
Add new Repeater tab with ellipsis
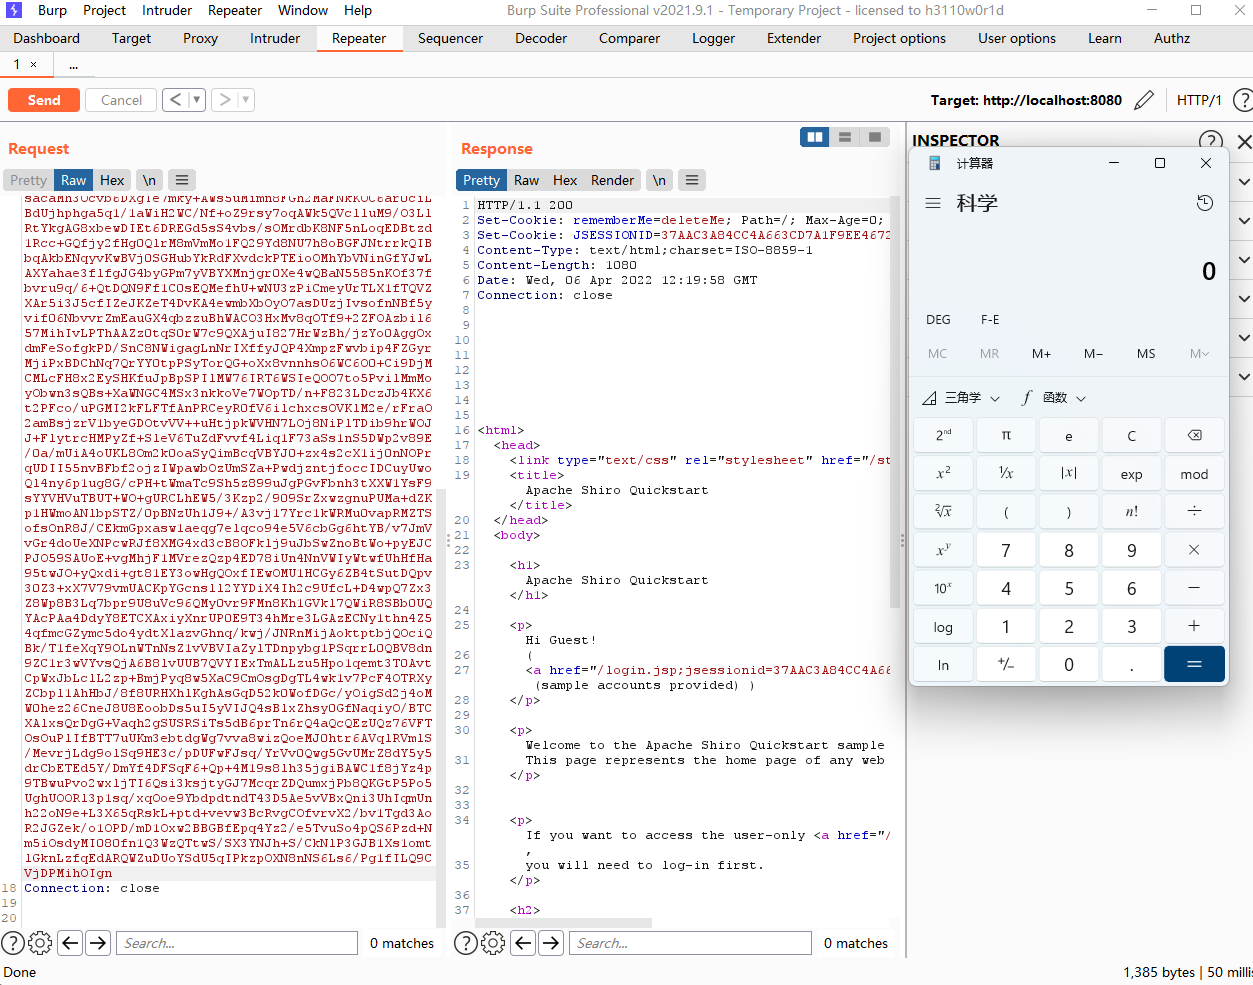point(73,64)
